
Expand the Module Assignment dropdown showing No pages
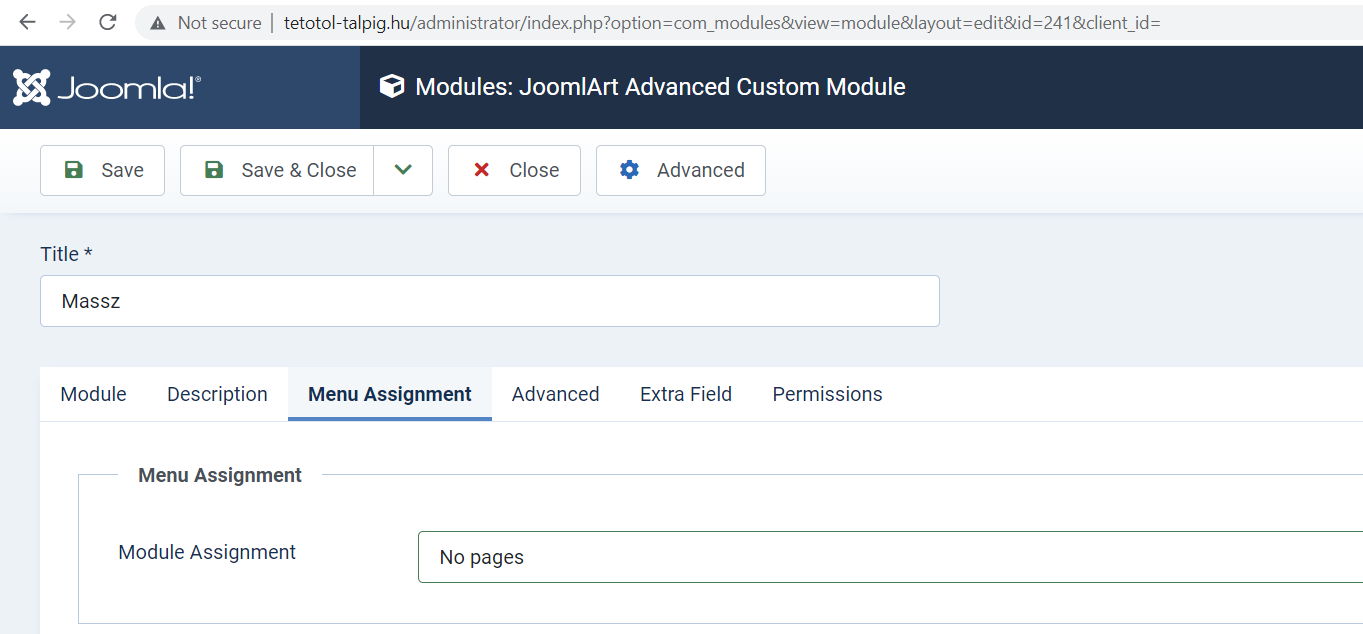pos(890,557)
